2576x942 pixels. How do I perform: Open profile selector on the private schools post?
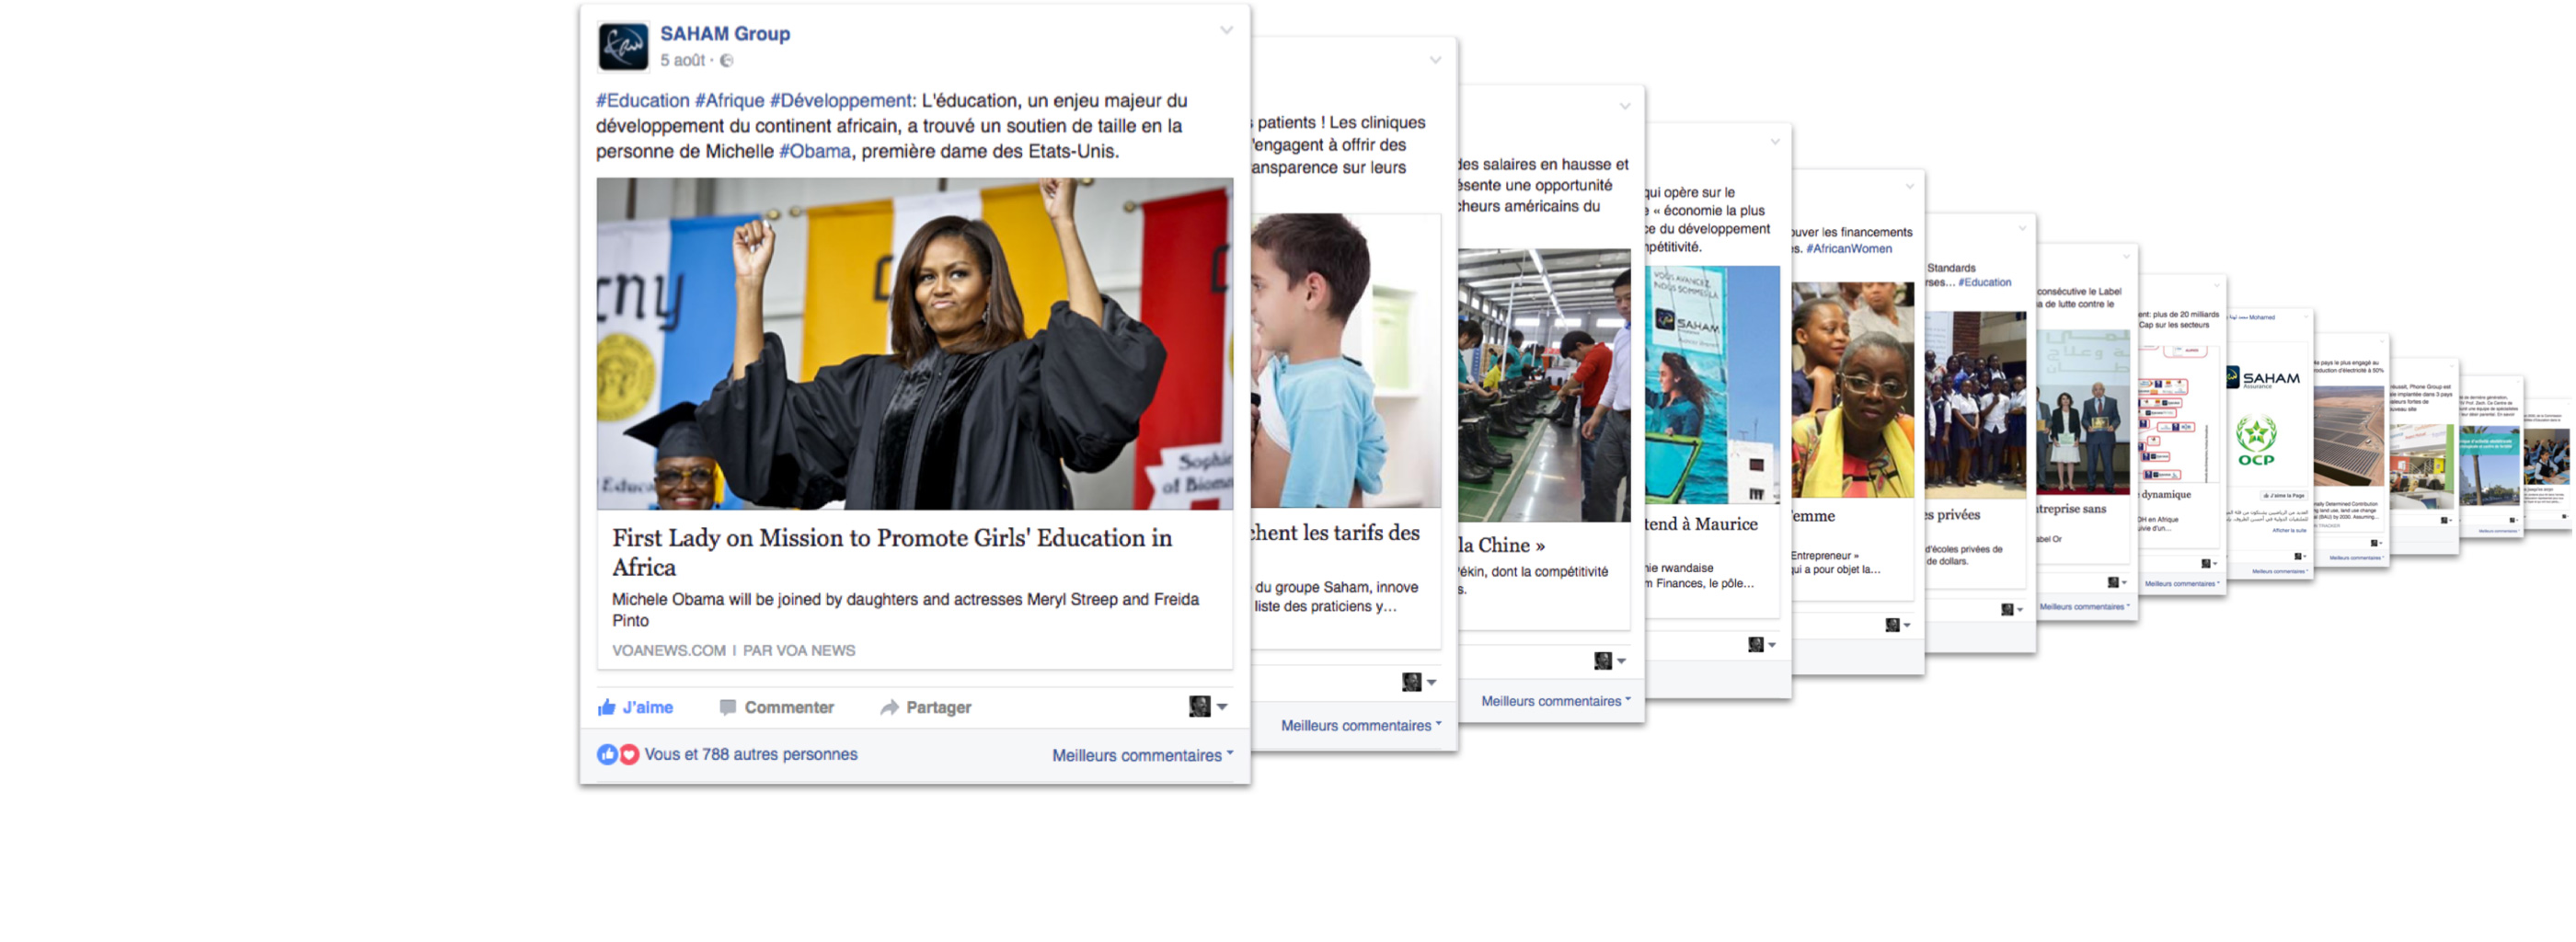[2011, 610]
